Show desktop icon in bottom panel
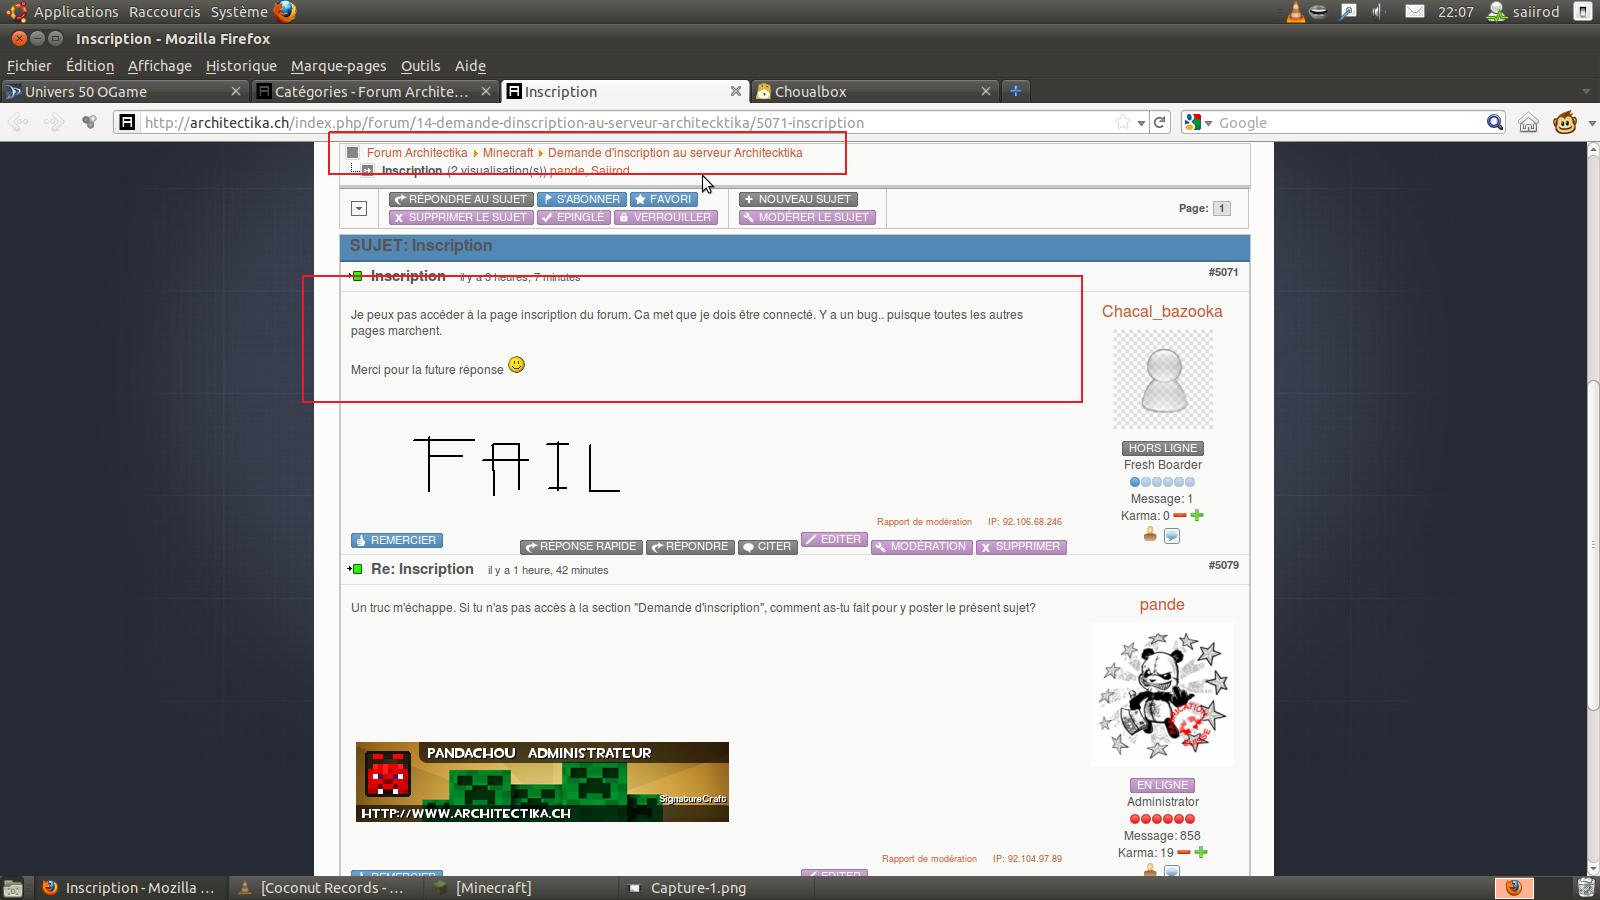1600x900 pixels. click(x=13, y=888)
